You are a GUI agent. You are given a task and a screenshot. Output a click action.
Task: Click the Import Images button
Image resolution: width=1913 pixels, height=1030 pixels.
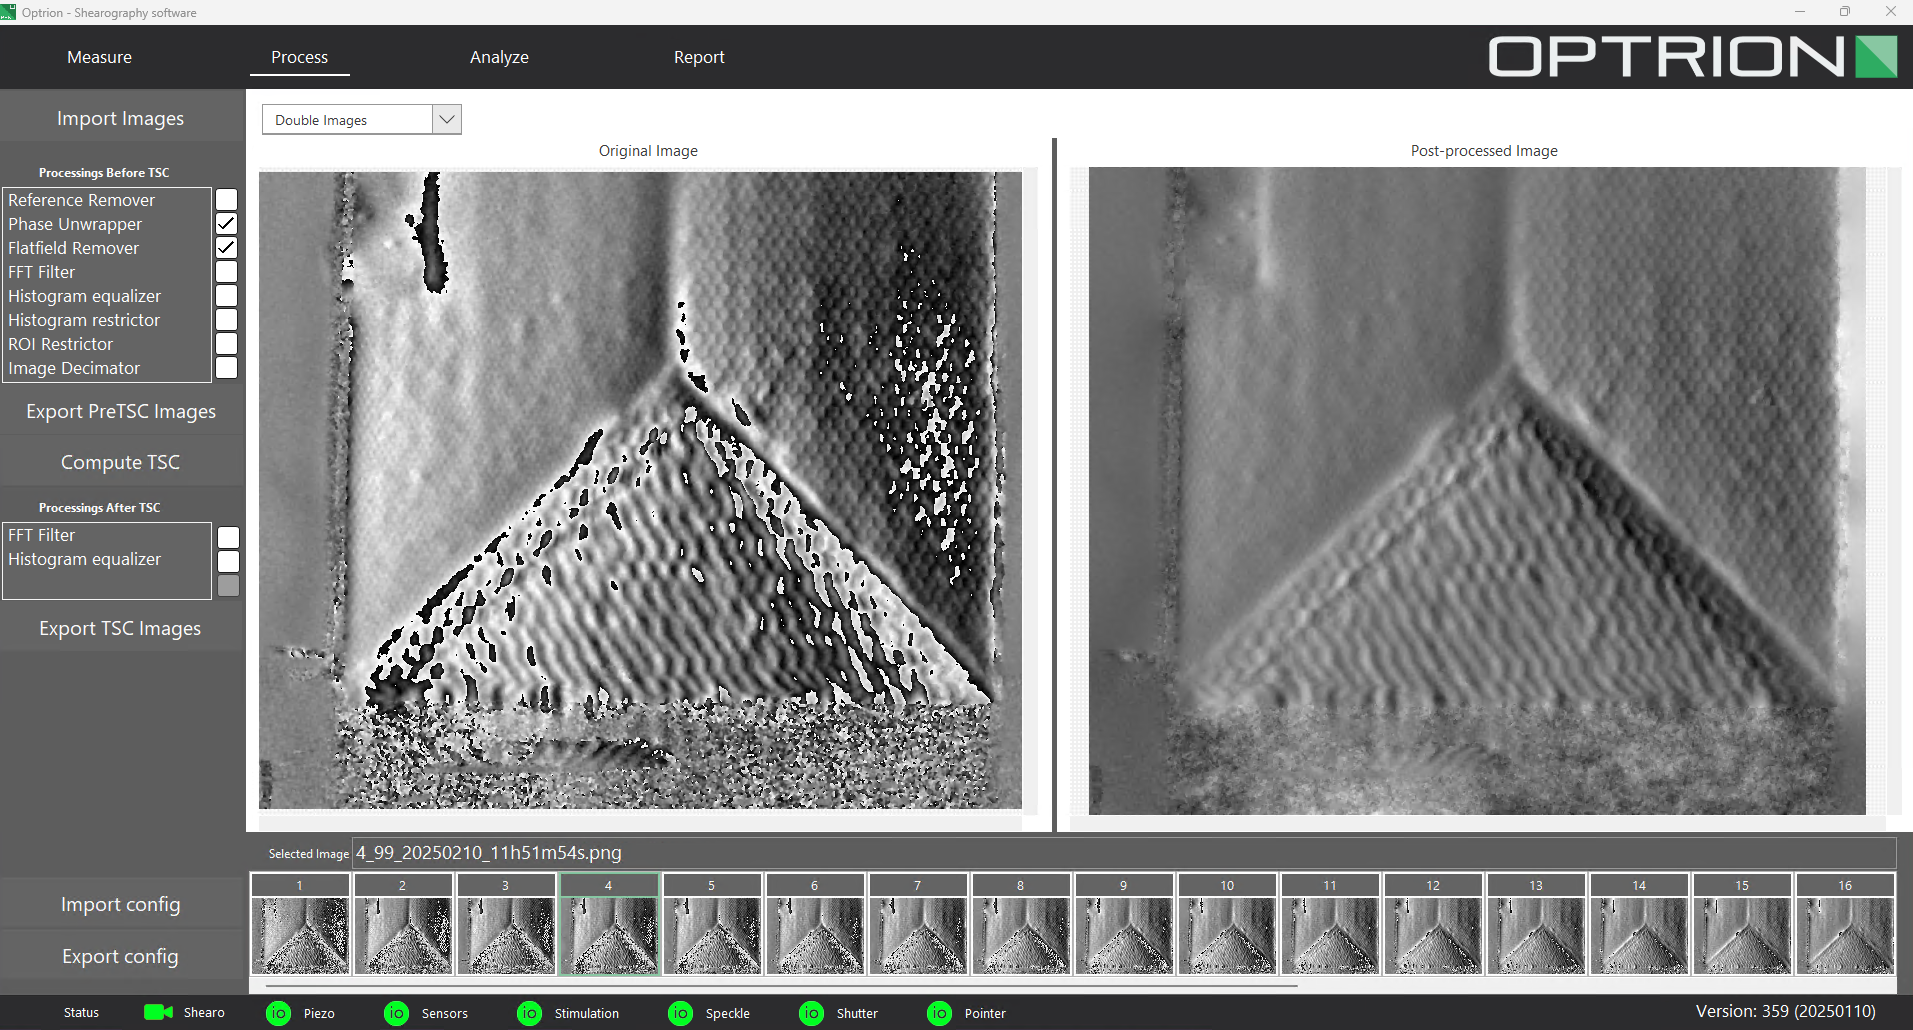(121, 118)
